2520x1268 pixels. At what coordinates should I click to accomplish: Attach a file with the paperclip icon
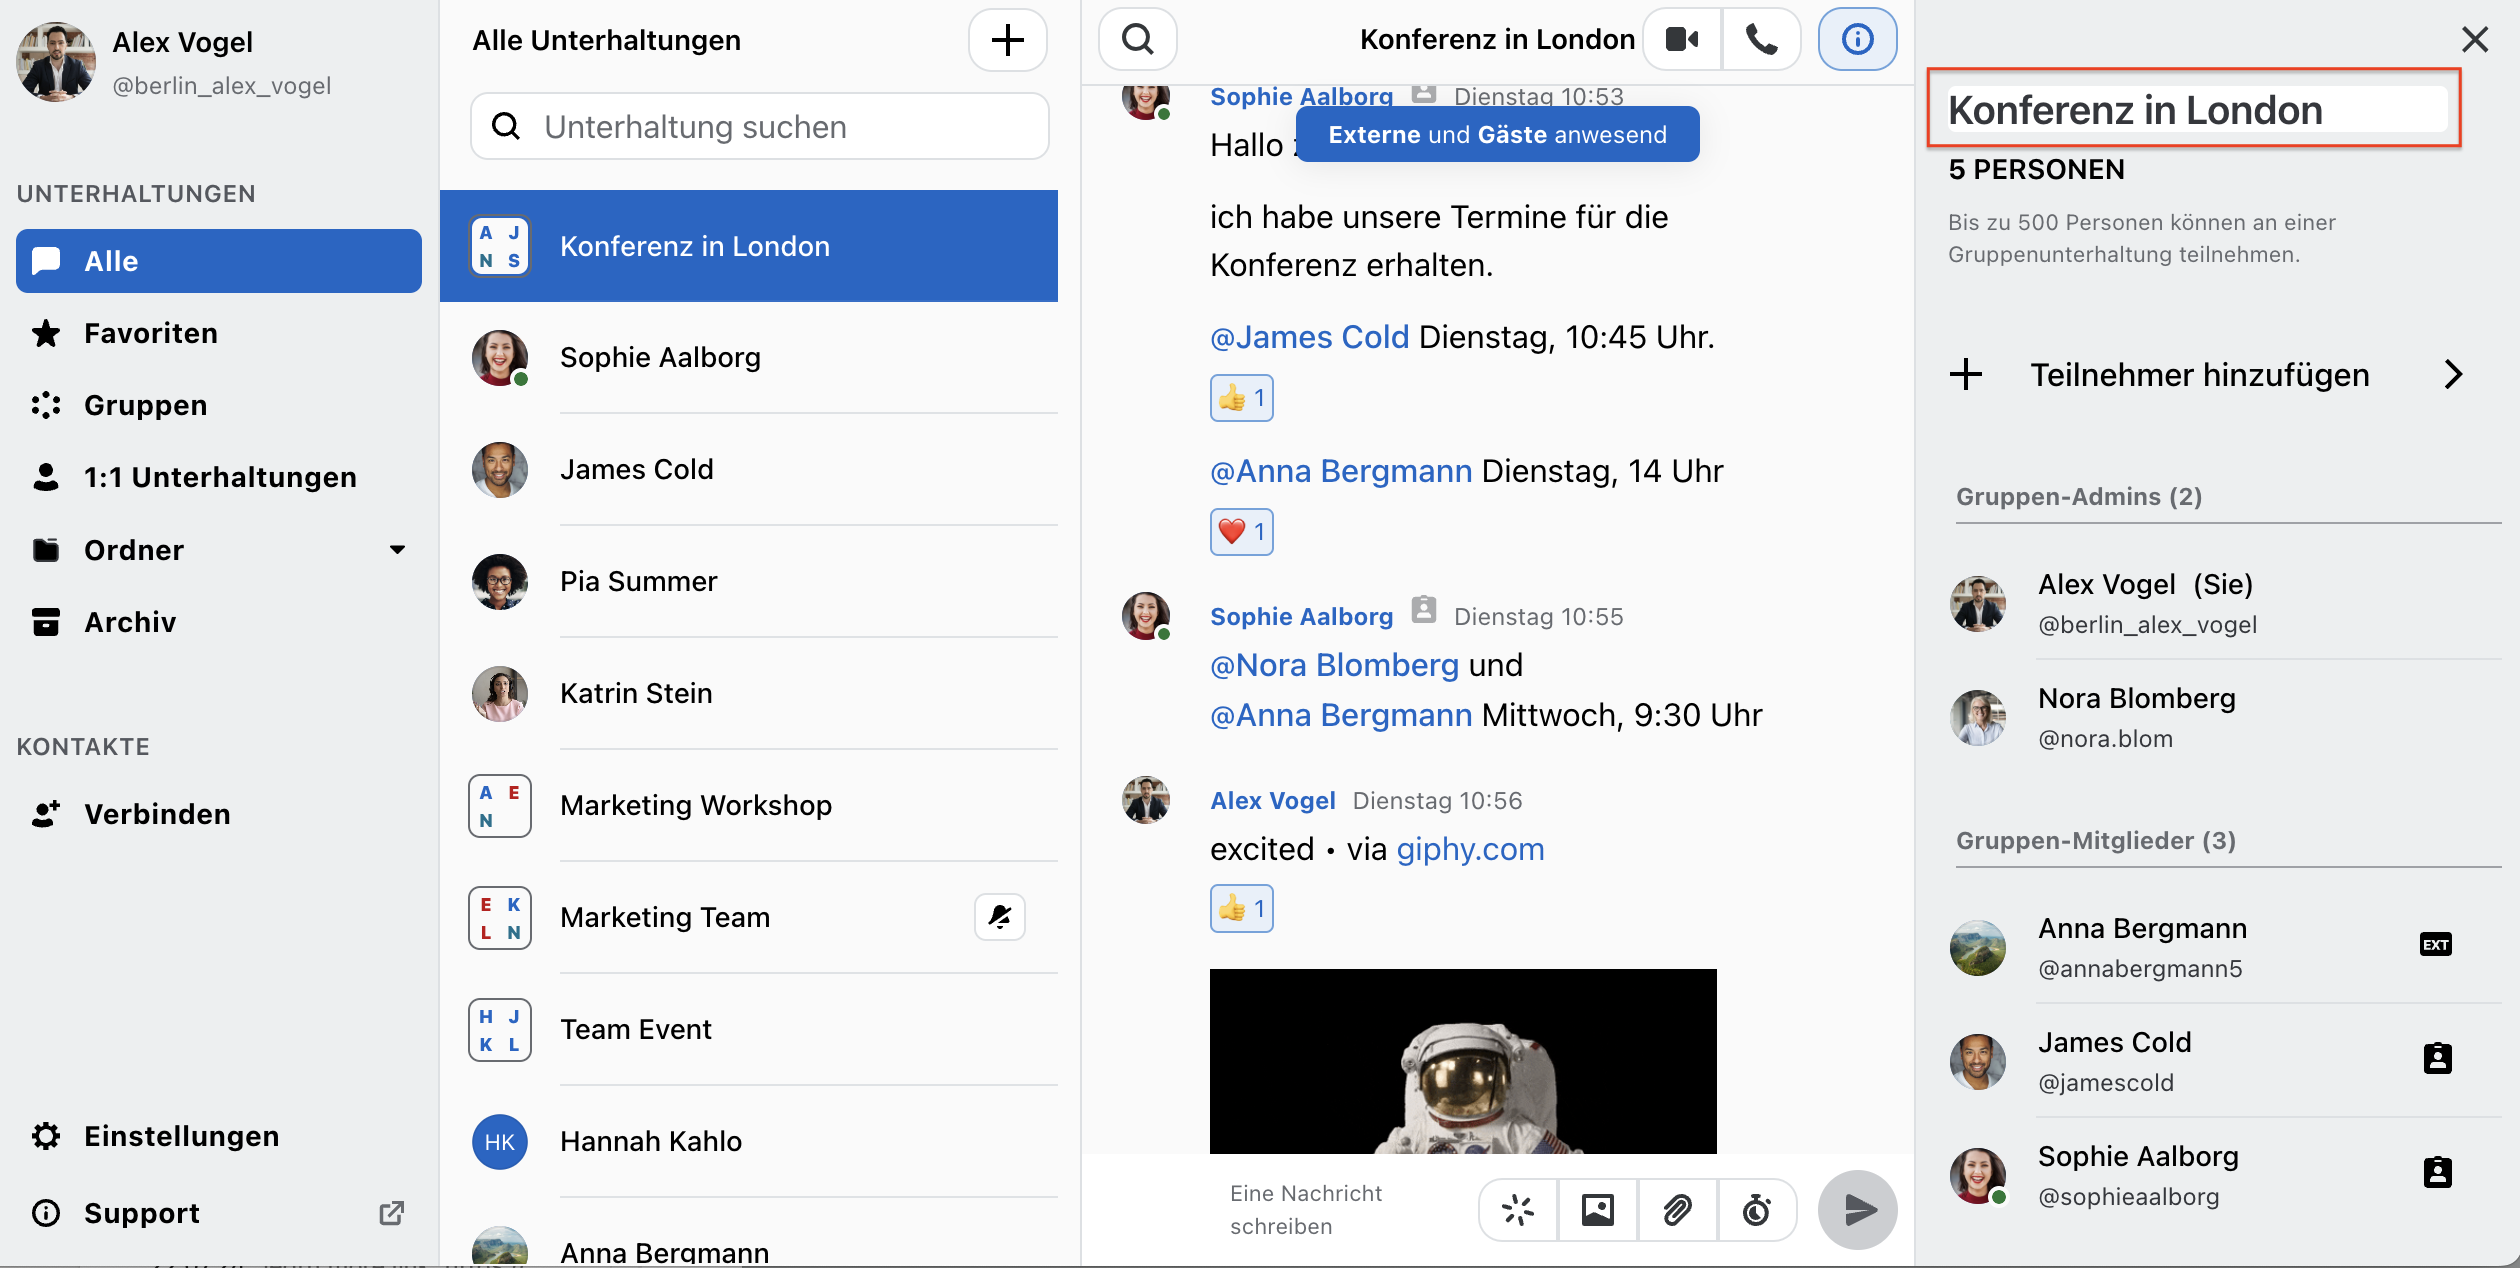pyautogui.click(x=1677, y=1210)
